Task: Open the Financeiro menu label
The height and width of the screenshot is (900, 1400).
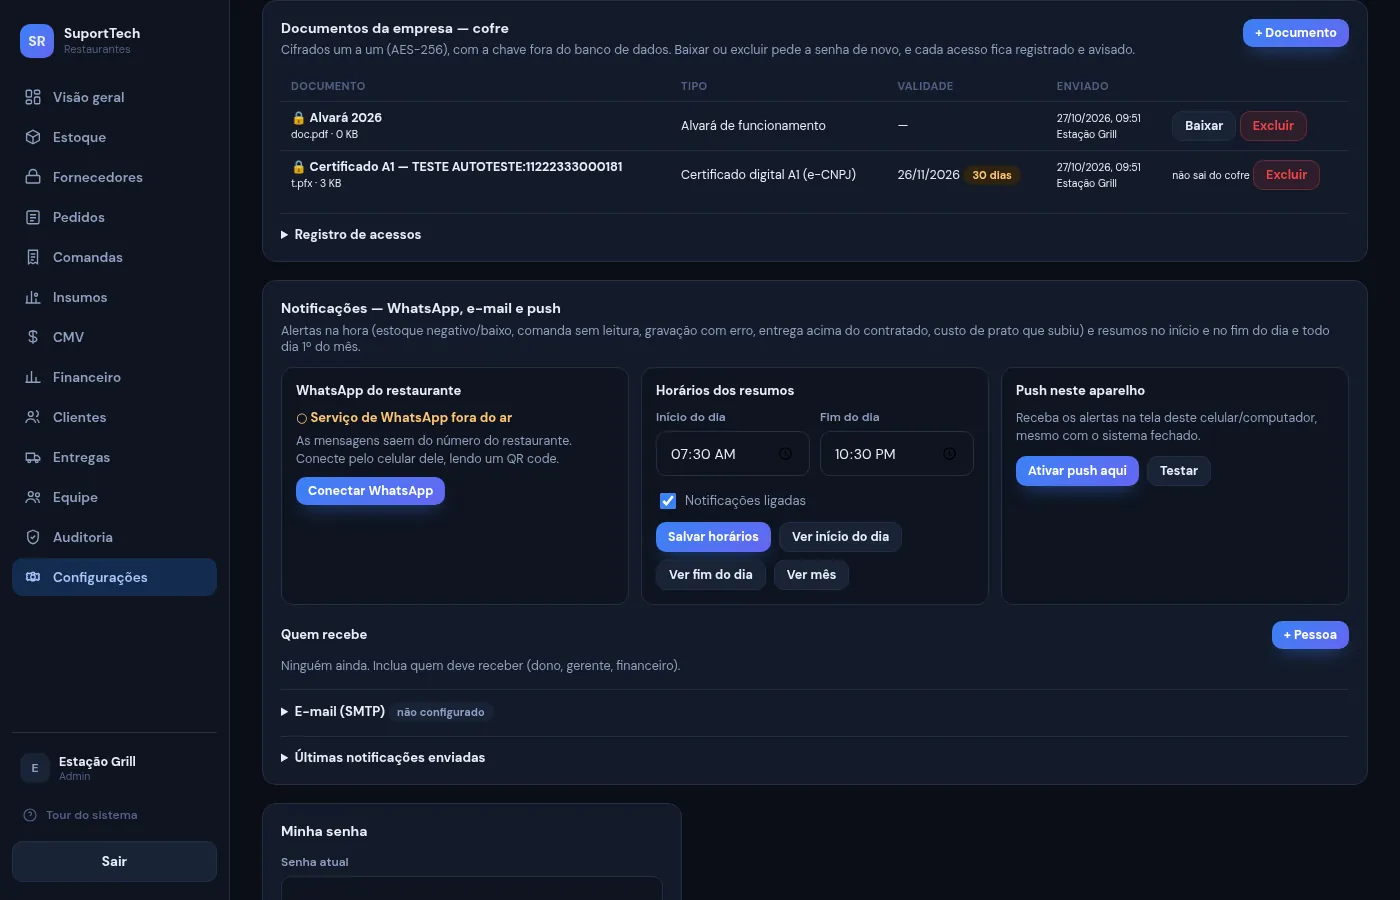Action: click(x=87, y=377)
